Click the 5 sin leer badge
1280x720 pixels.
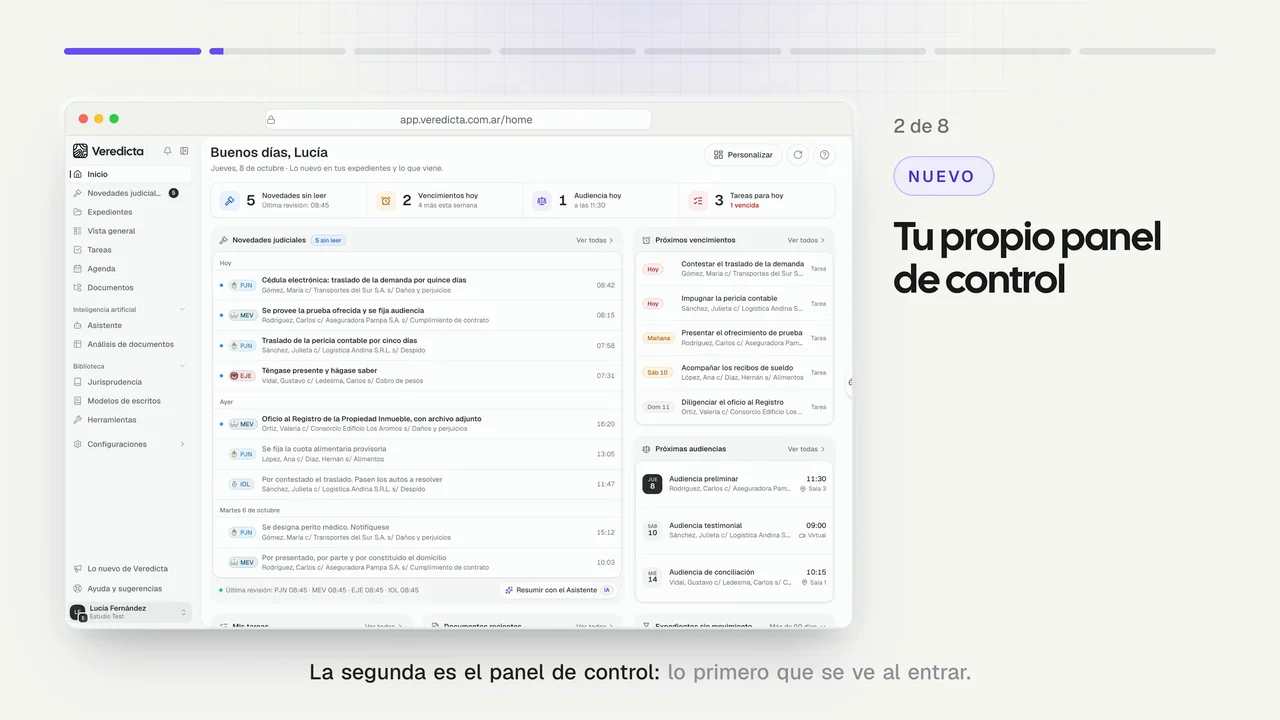click(329, 240)
